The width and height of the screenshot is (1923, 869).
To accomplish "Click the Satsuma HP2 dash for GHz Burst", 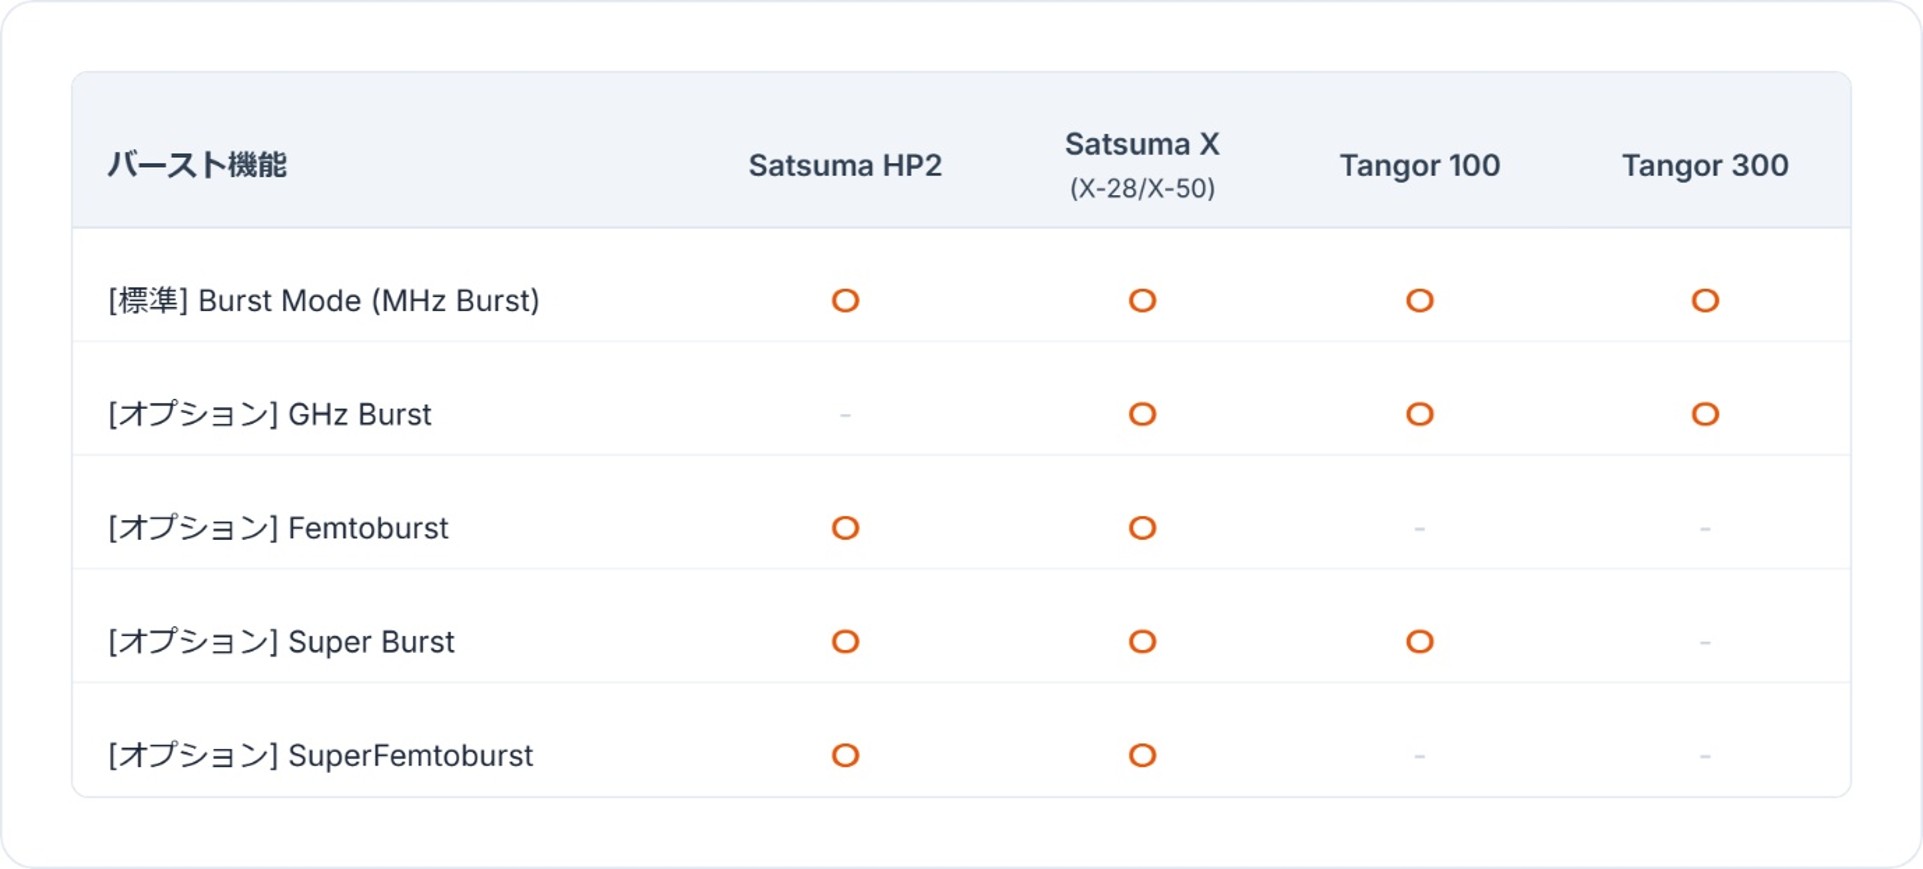I will tap(845, 414).
